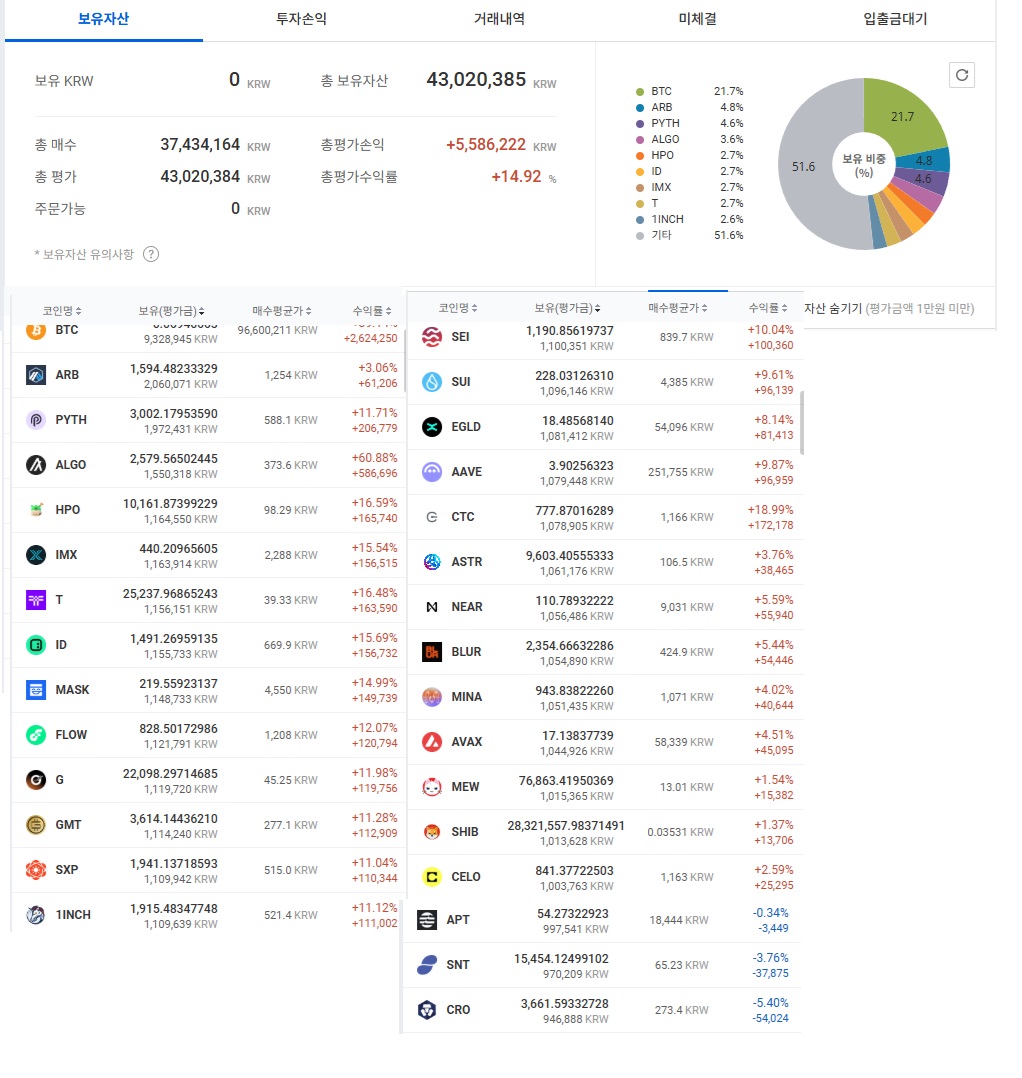Click the refresh icon beside the pie chart

point(962,75)
